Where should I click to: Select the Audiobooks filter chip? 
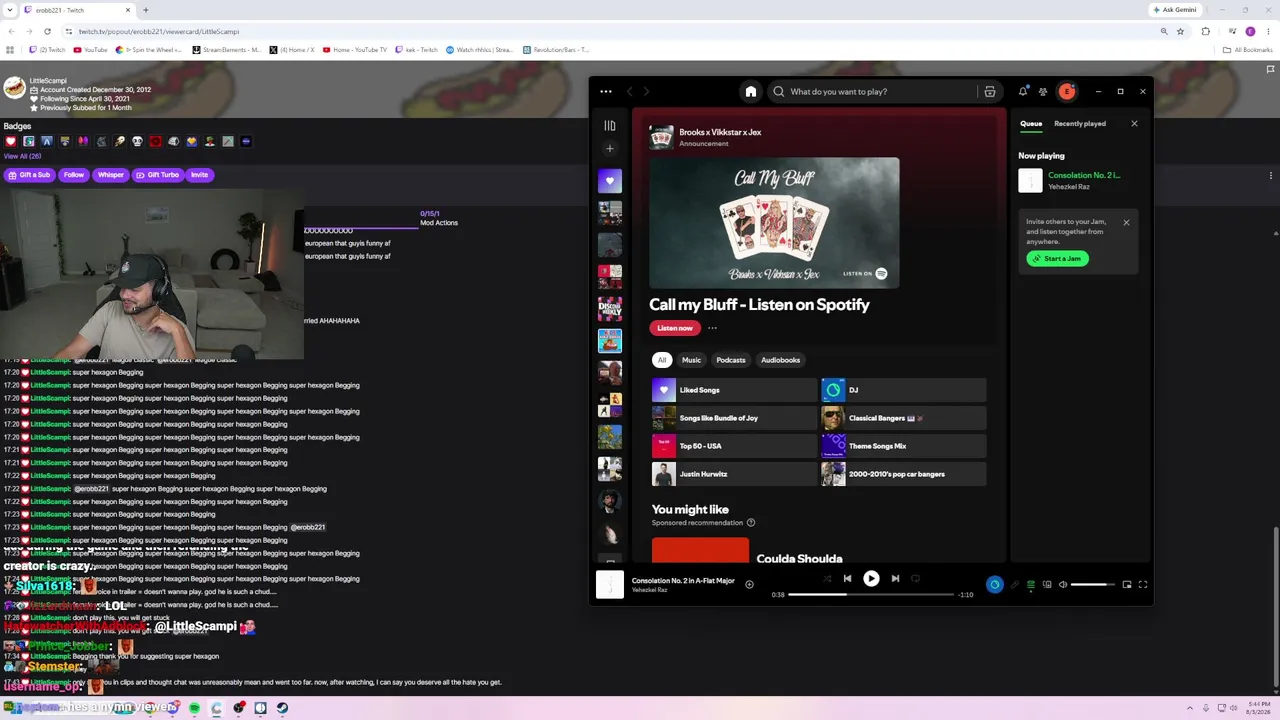pyautogui.click(x=781, y=360)
